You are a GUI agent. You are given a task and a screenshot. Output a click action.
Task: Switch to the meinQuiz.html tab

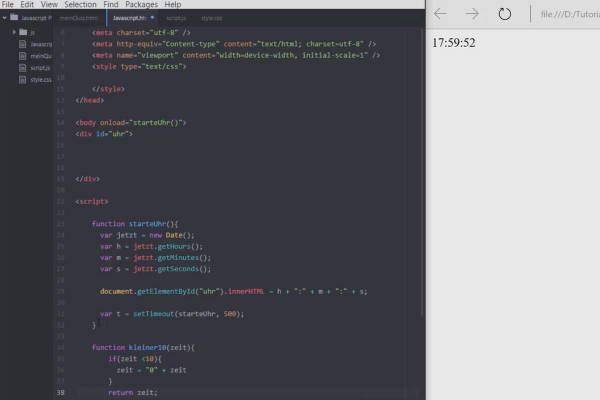(x=79, y=18)
